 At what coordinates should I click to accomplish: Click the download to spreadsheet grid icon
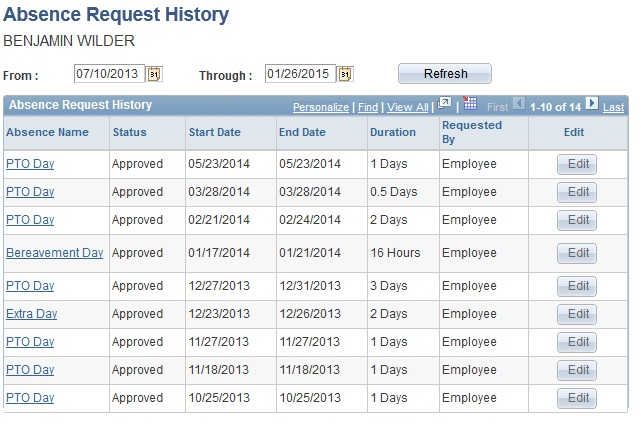tap(470, 104)
